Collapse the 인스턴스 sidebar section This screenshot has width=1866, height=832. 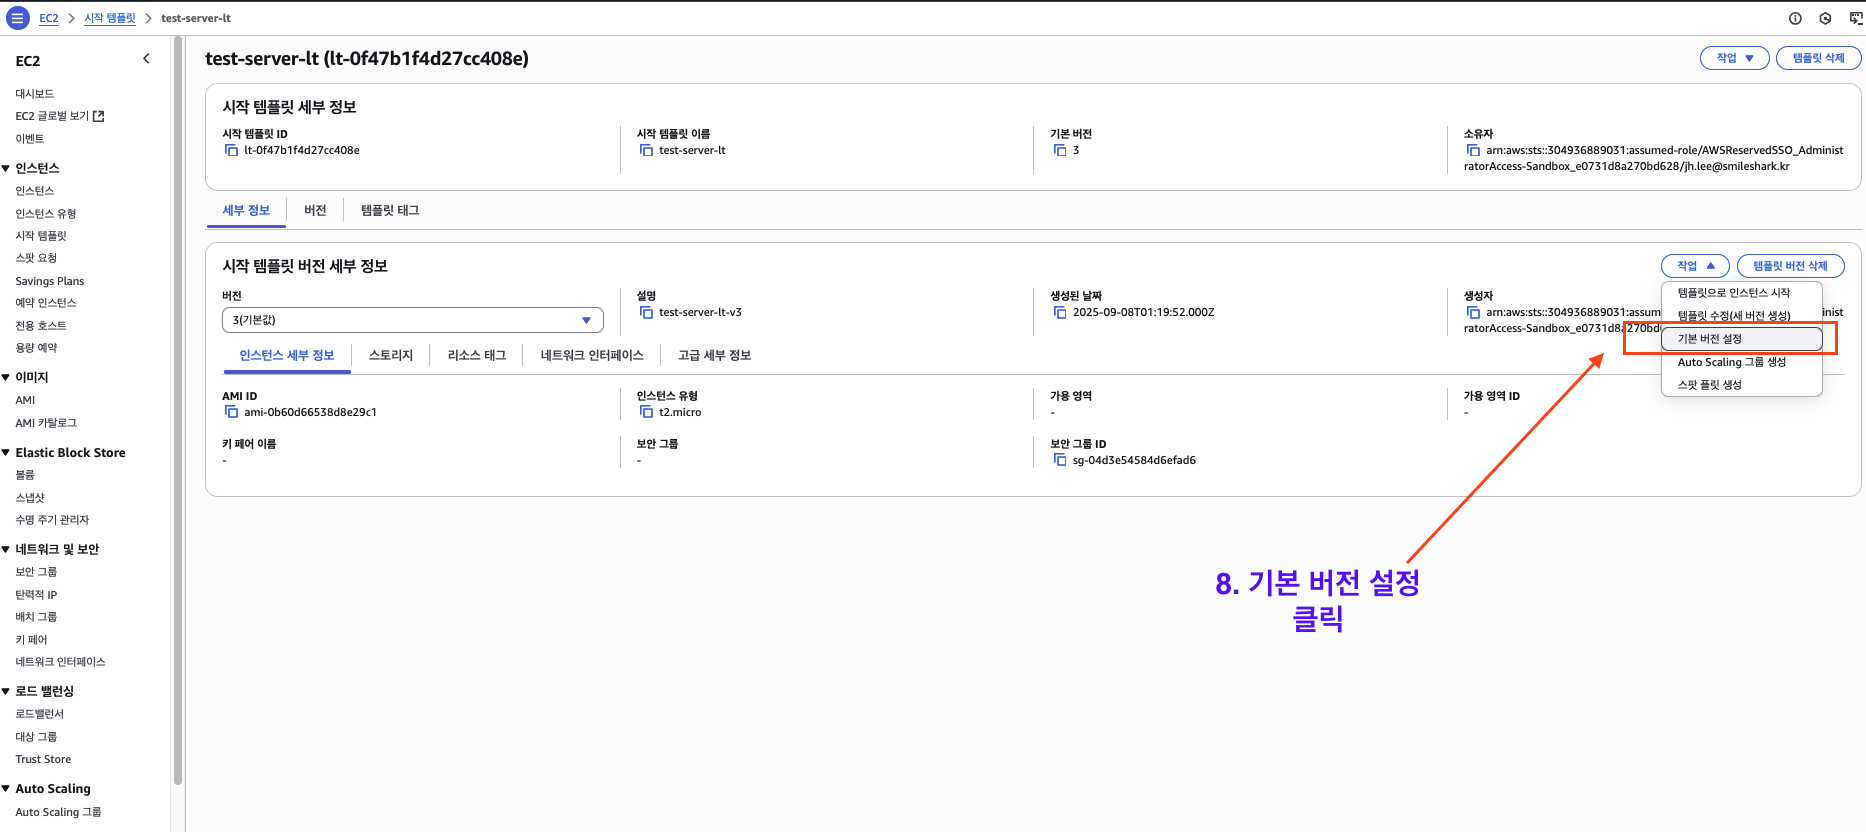point(7,168)
